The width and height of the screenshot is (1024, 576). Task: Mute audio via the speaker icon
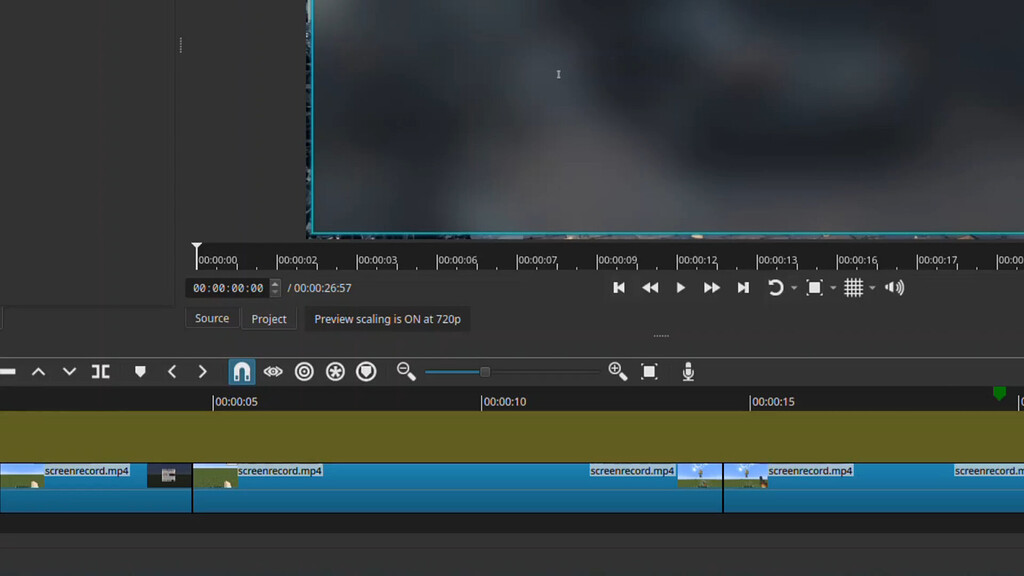894,287
